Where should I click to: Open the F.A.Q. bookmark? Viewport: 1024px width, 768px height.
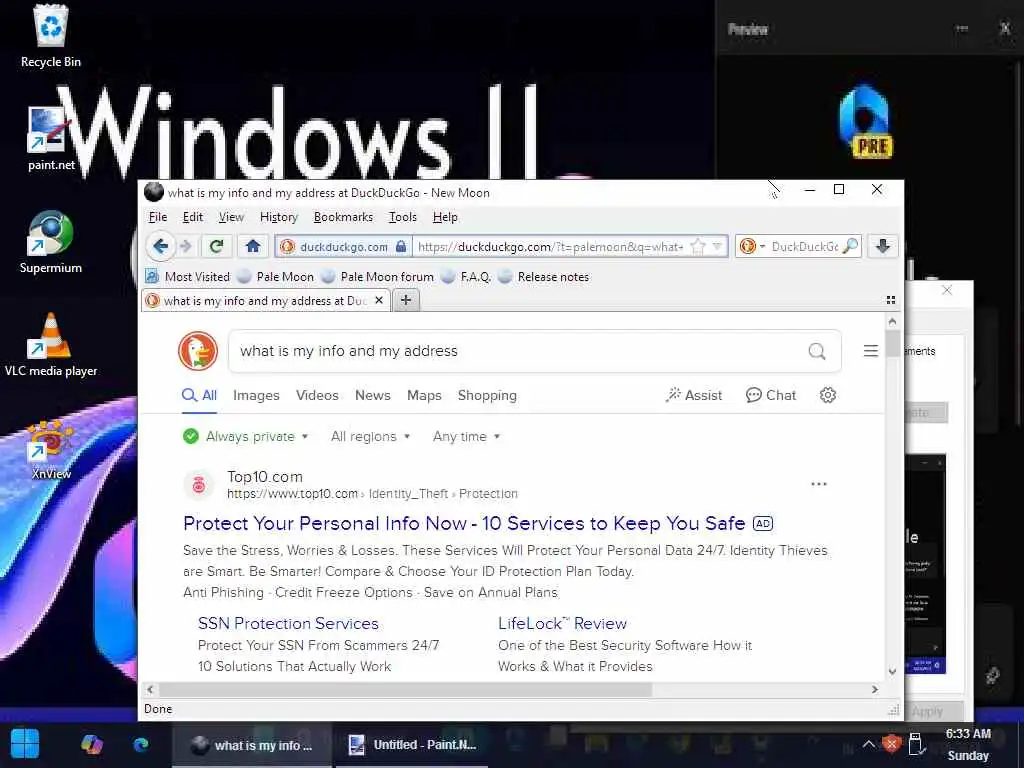click(466, 276)
